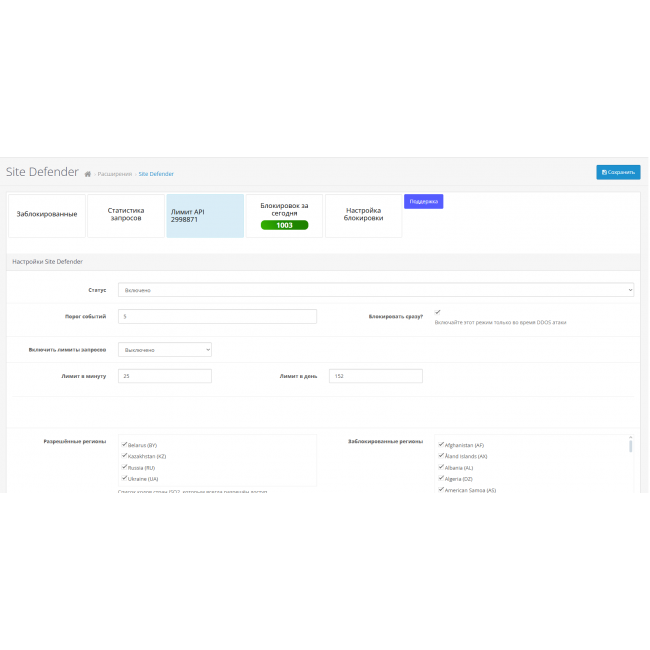650x650 pixels.
Task: Click the Поддержка button
Action: (x=423, y=201)
